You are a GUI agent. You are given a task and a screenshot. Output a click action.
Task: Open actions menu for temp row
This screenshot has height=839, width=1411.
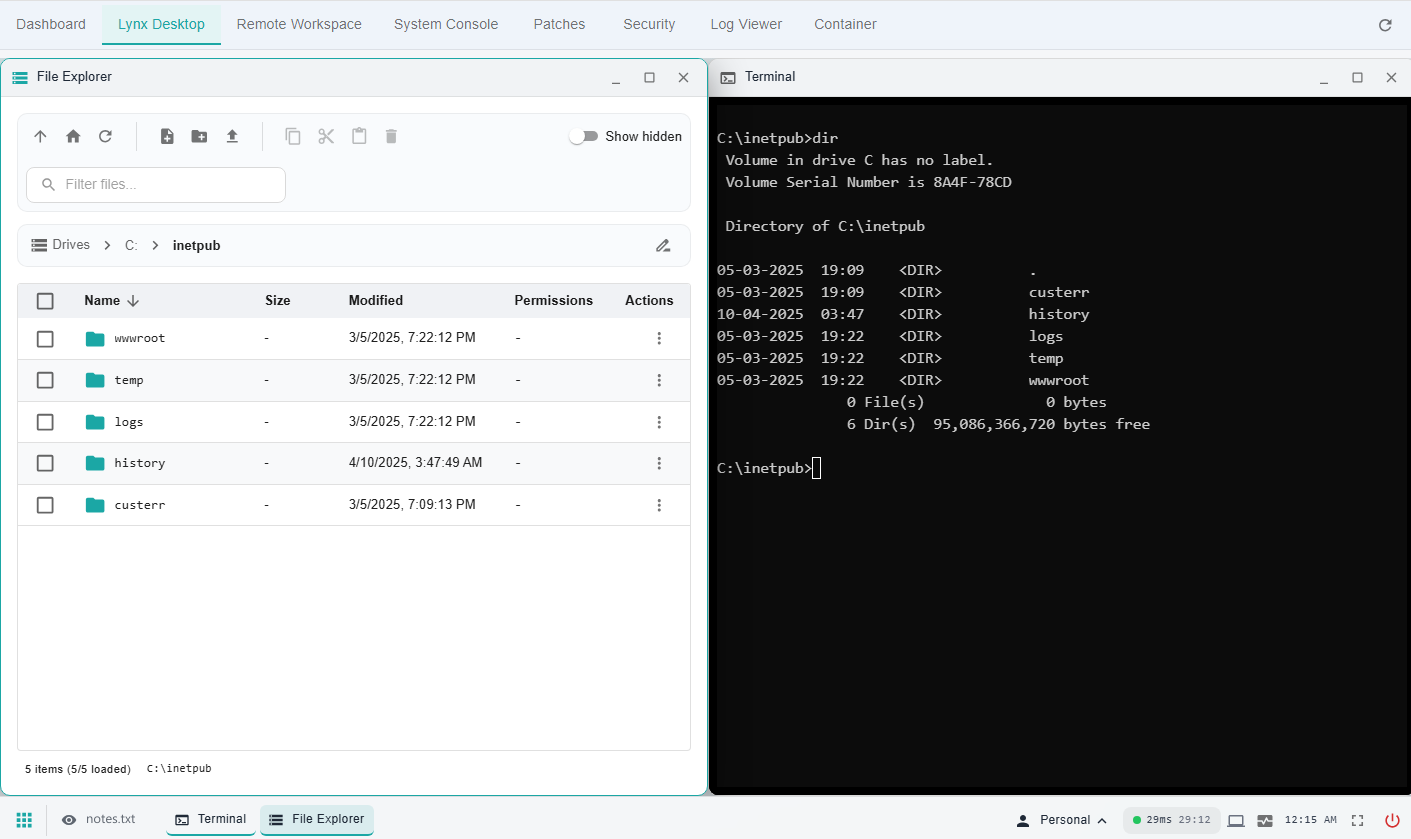click(x=659, y=380)
